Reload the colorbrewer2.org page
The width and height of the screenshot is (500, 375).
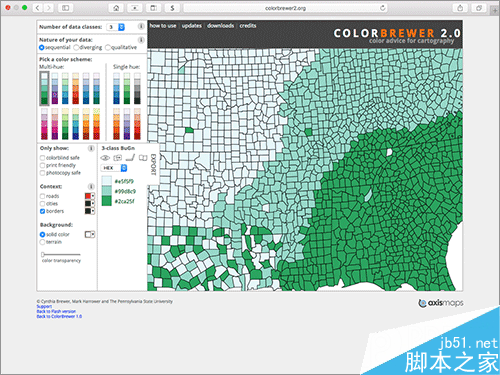tap(382, 8)
